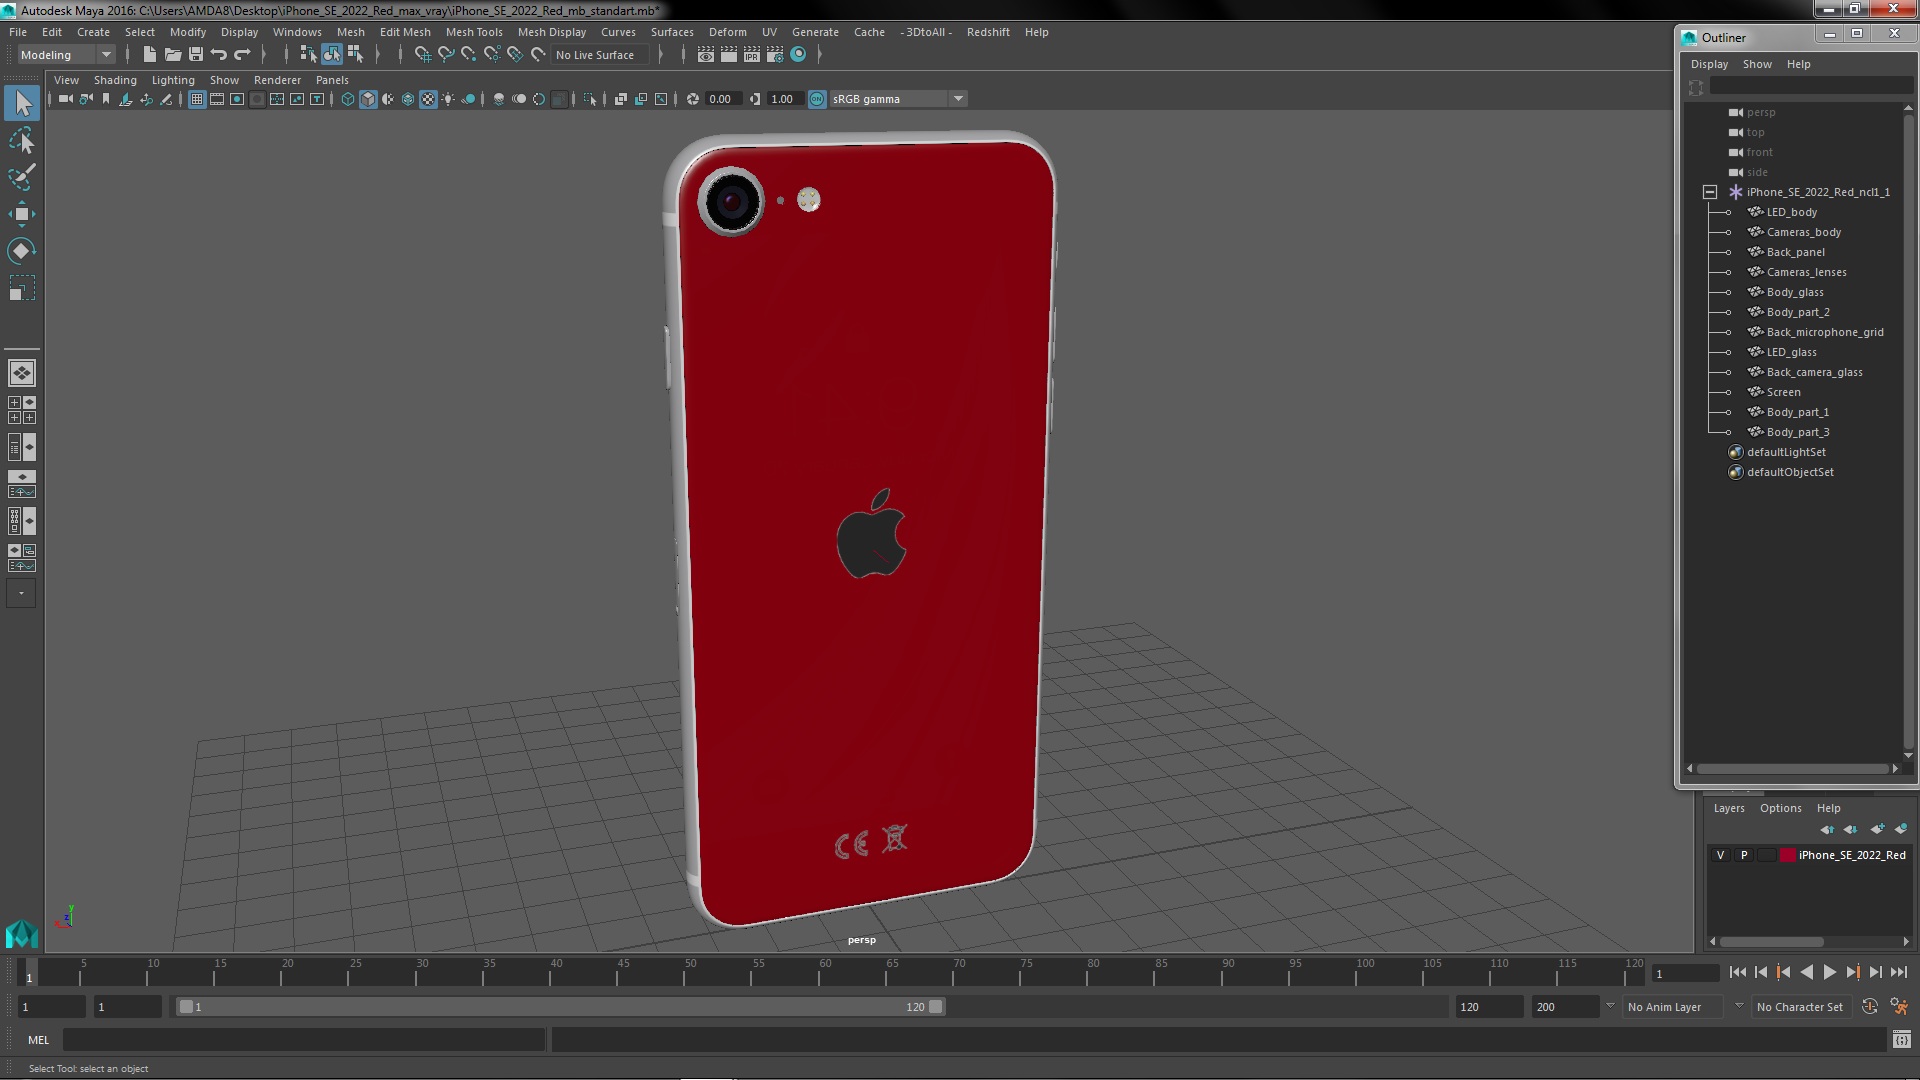Click Play forwards button

pos(1829,972)
